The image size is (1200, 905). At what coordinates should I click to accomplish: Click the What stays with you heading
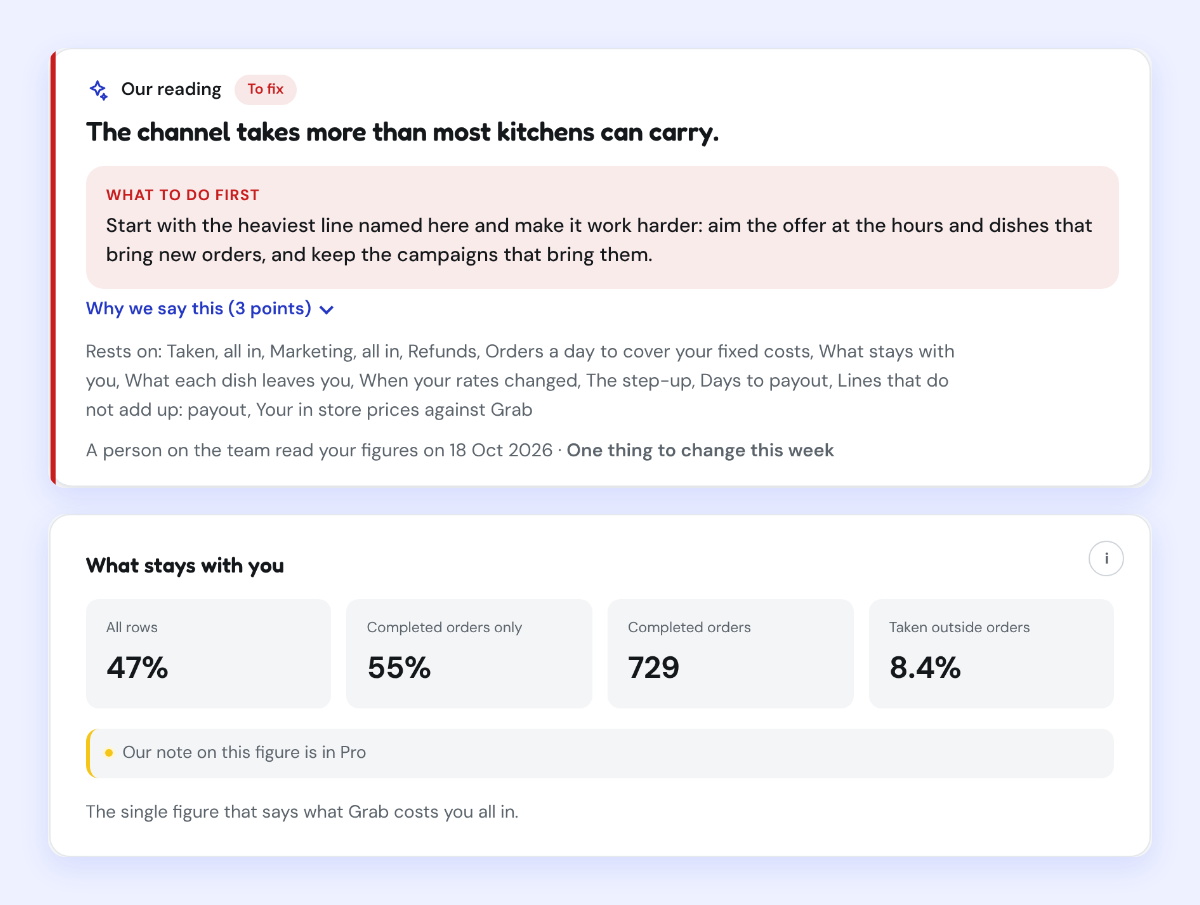185,566
